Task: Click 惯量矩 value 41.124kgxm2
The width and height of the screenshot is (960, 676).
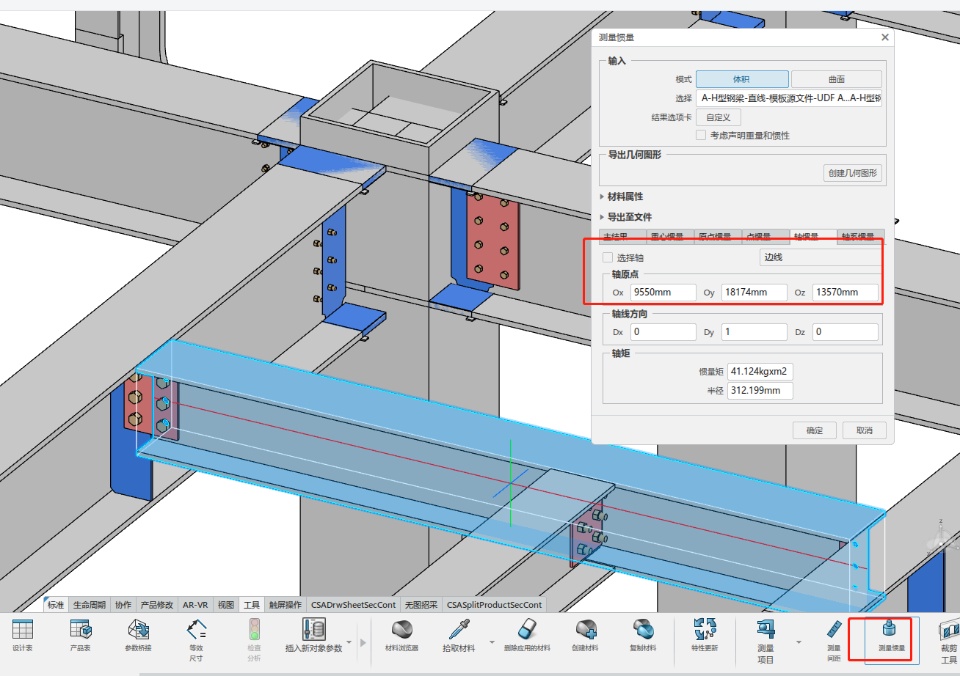Action: click(760, 371)
